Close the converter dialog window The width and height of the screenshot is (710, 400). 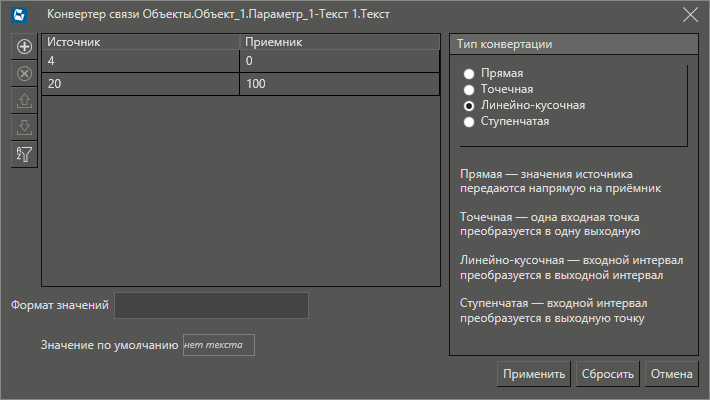[x=690, y=15]
